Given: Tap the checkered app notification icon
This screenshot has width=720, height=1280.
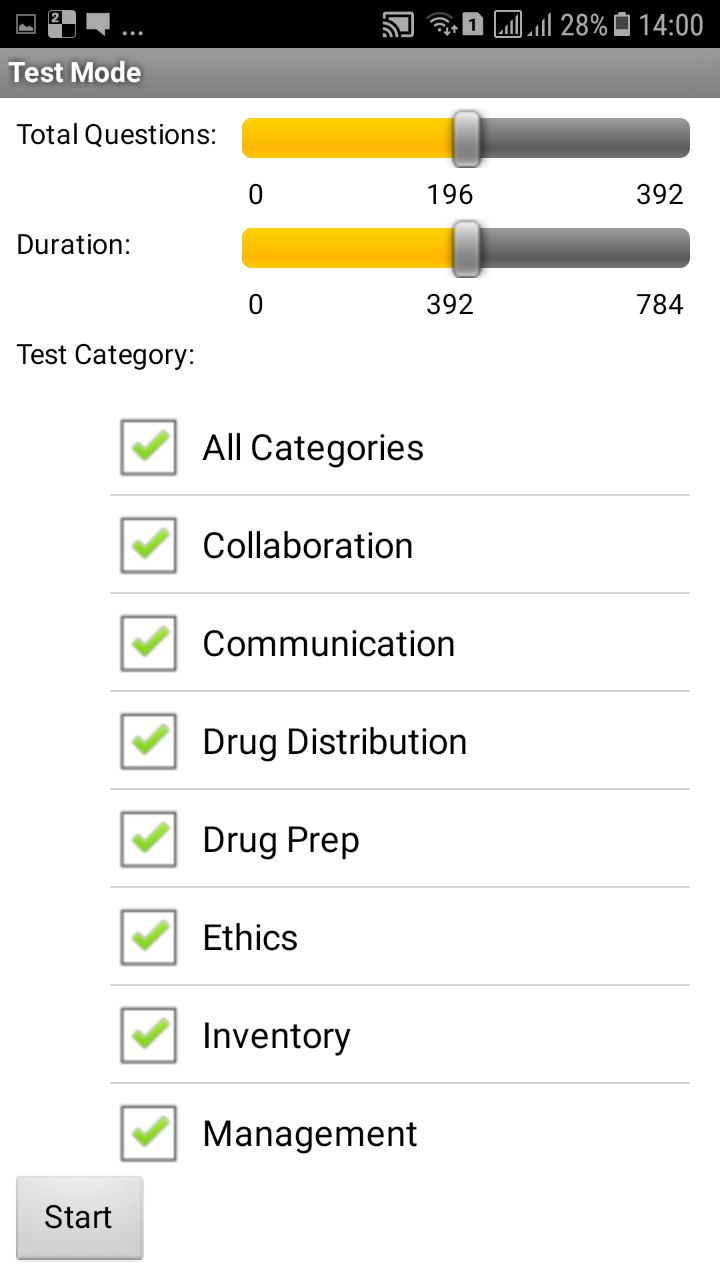Looking at the screenshot, I should tap(62, 25).
